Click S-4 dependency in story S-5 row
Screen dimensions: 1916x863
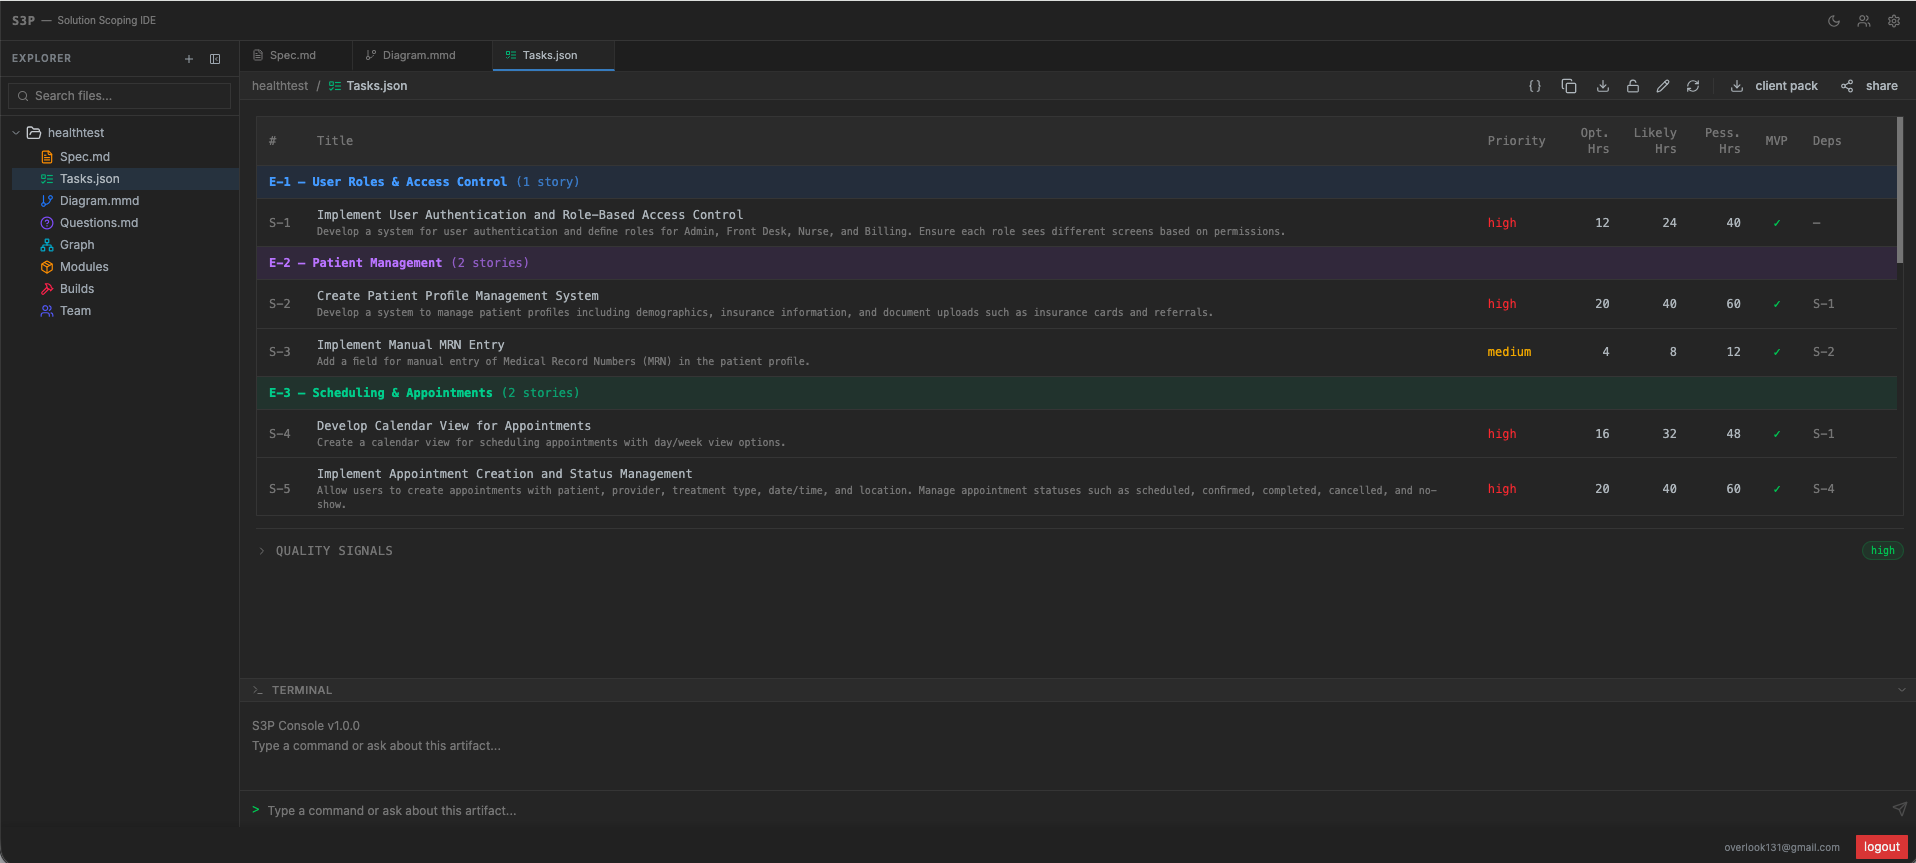(x=1824, y=489)
